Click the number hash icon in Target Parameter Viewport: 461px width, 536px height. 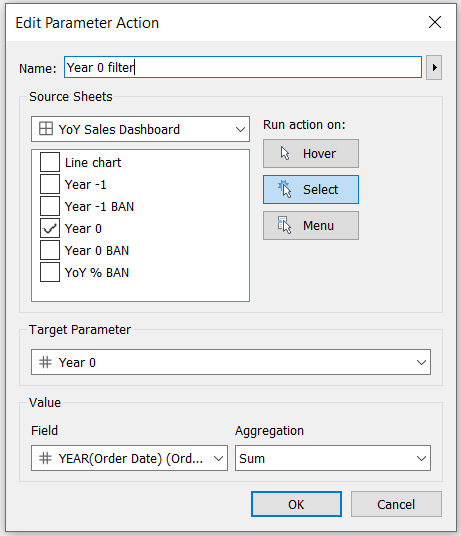(x=45, y=362)
